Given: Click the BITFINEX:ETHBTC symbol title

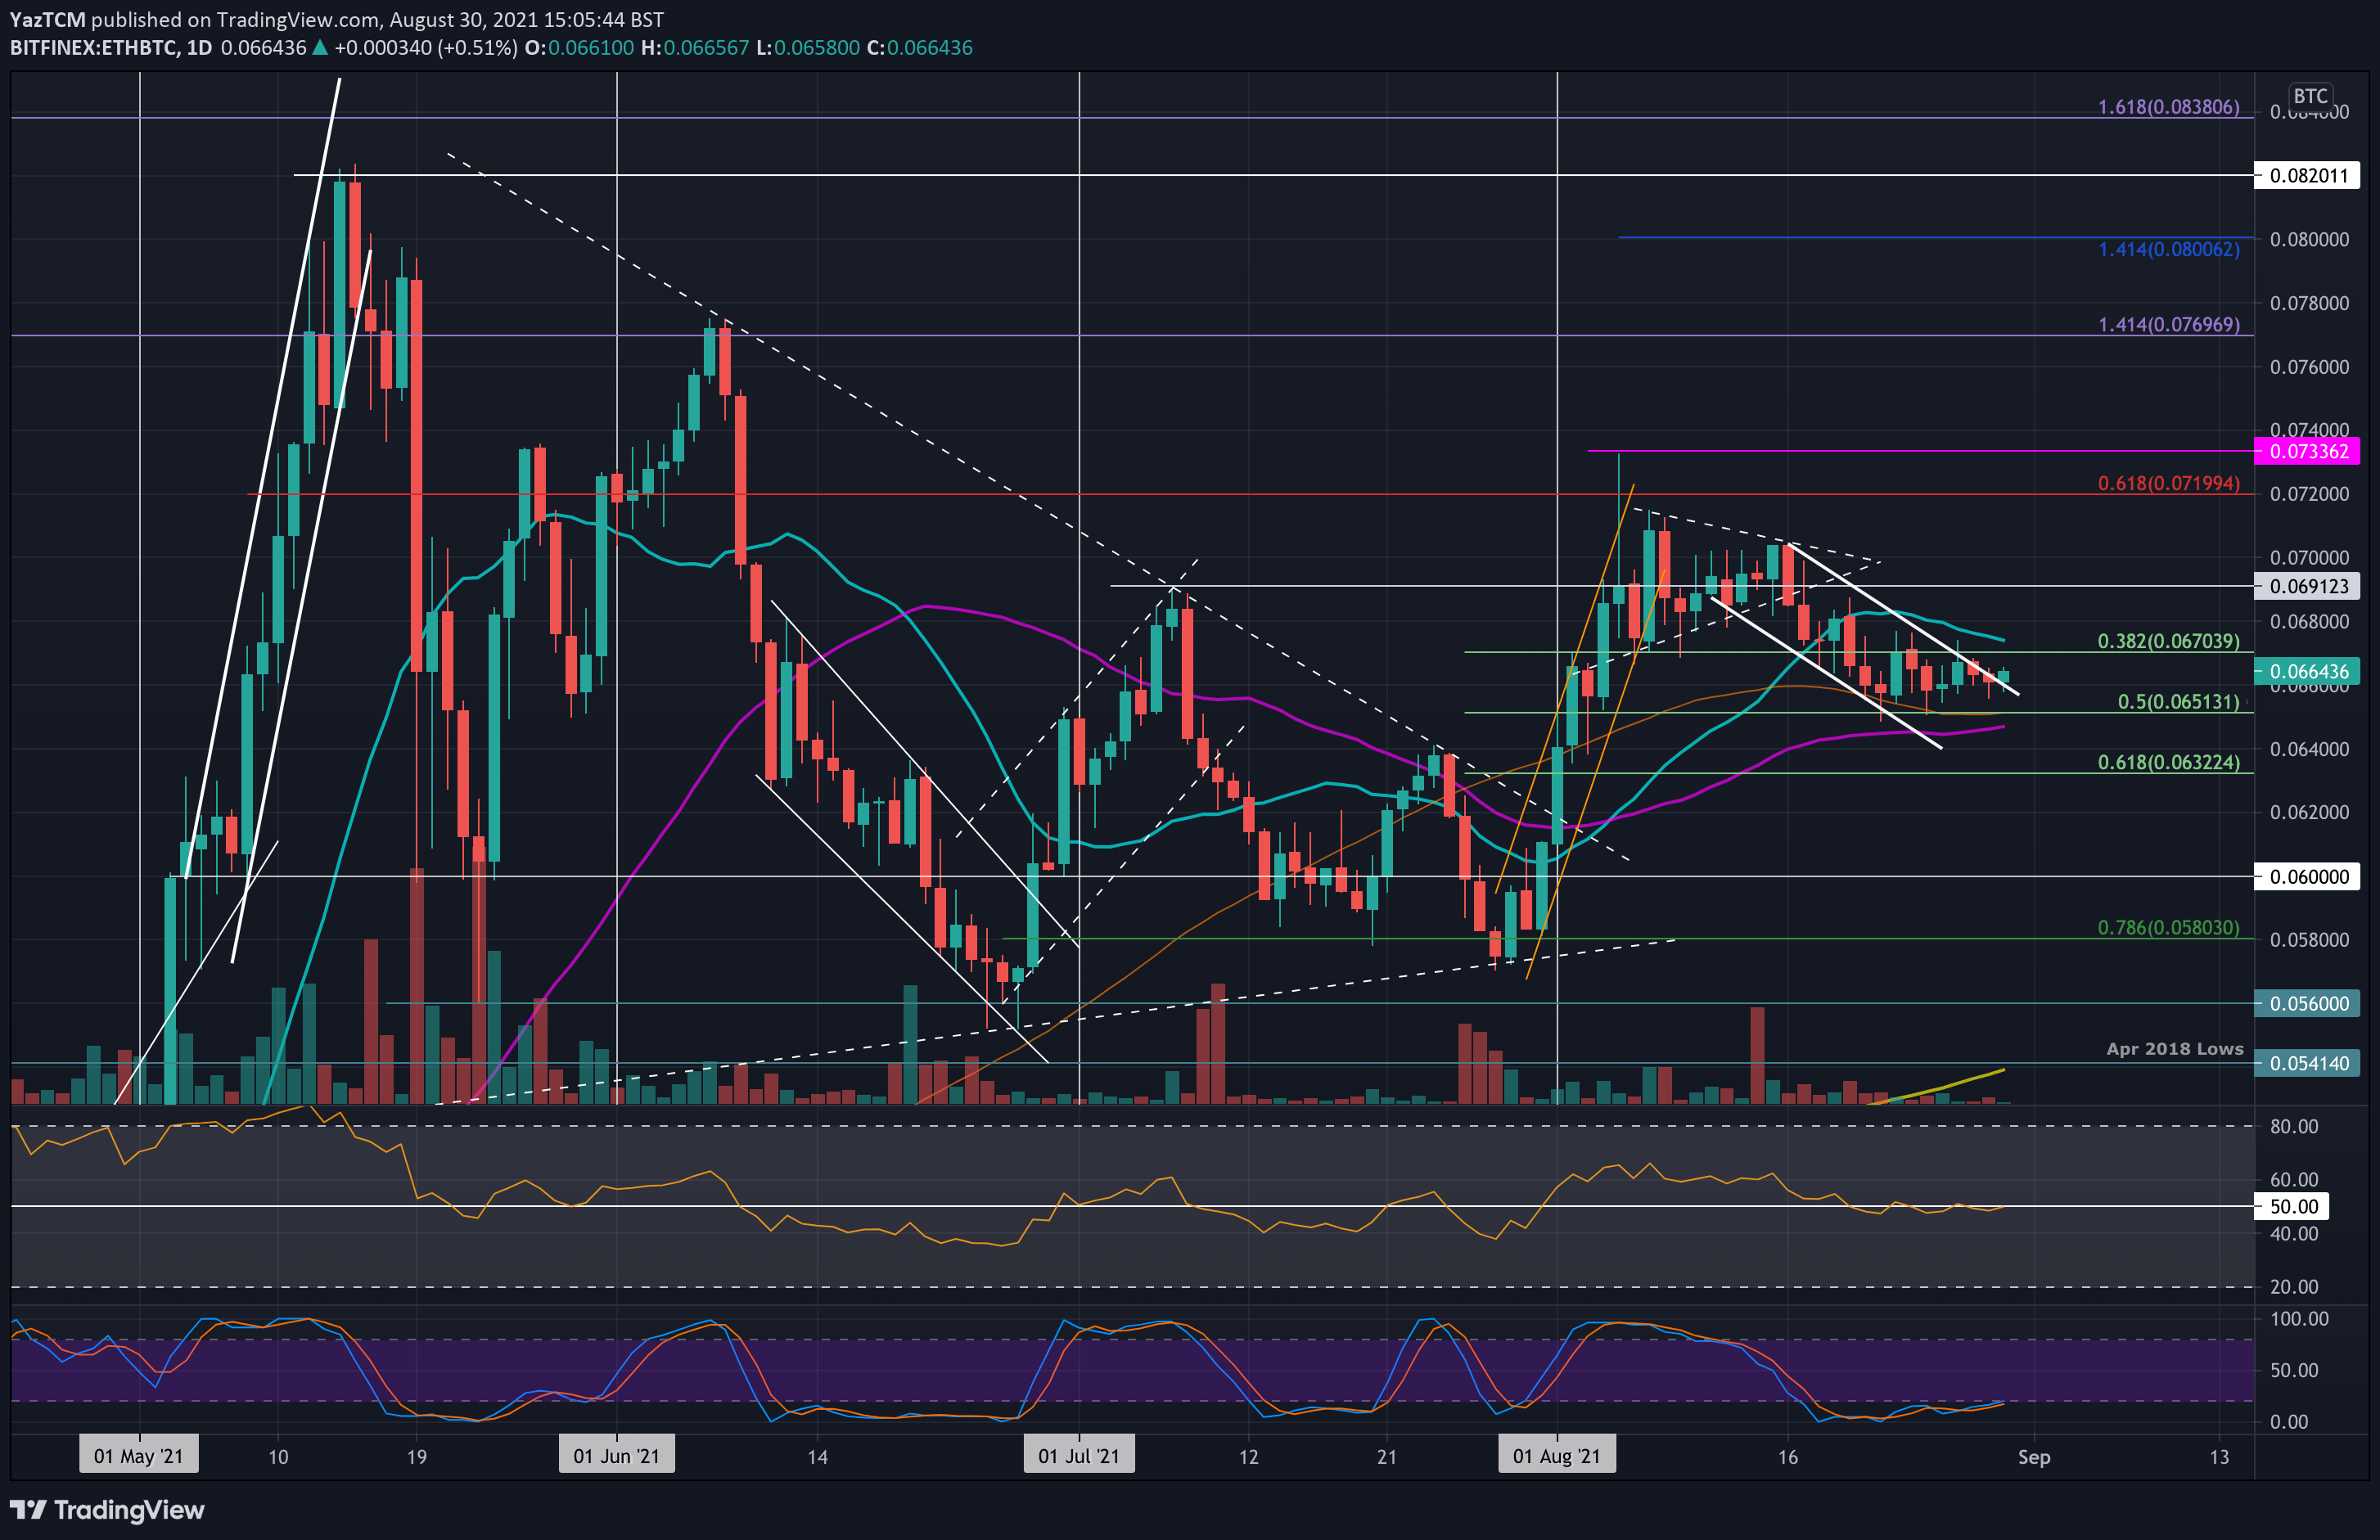Looking at the screenshot, I should (94, 48).
